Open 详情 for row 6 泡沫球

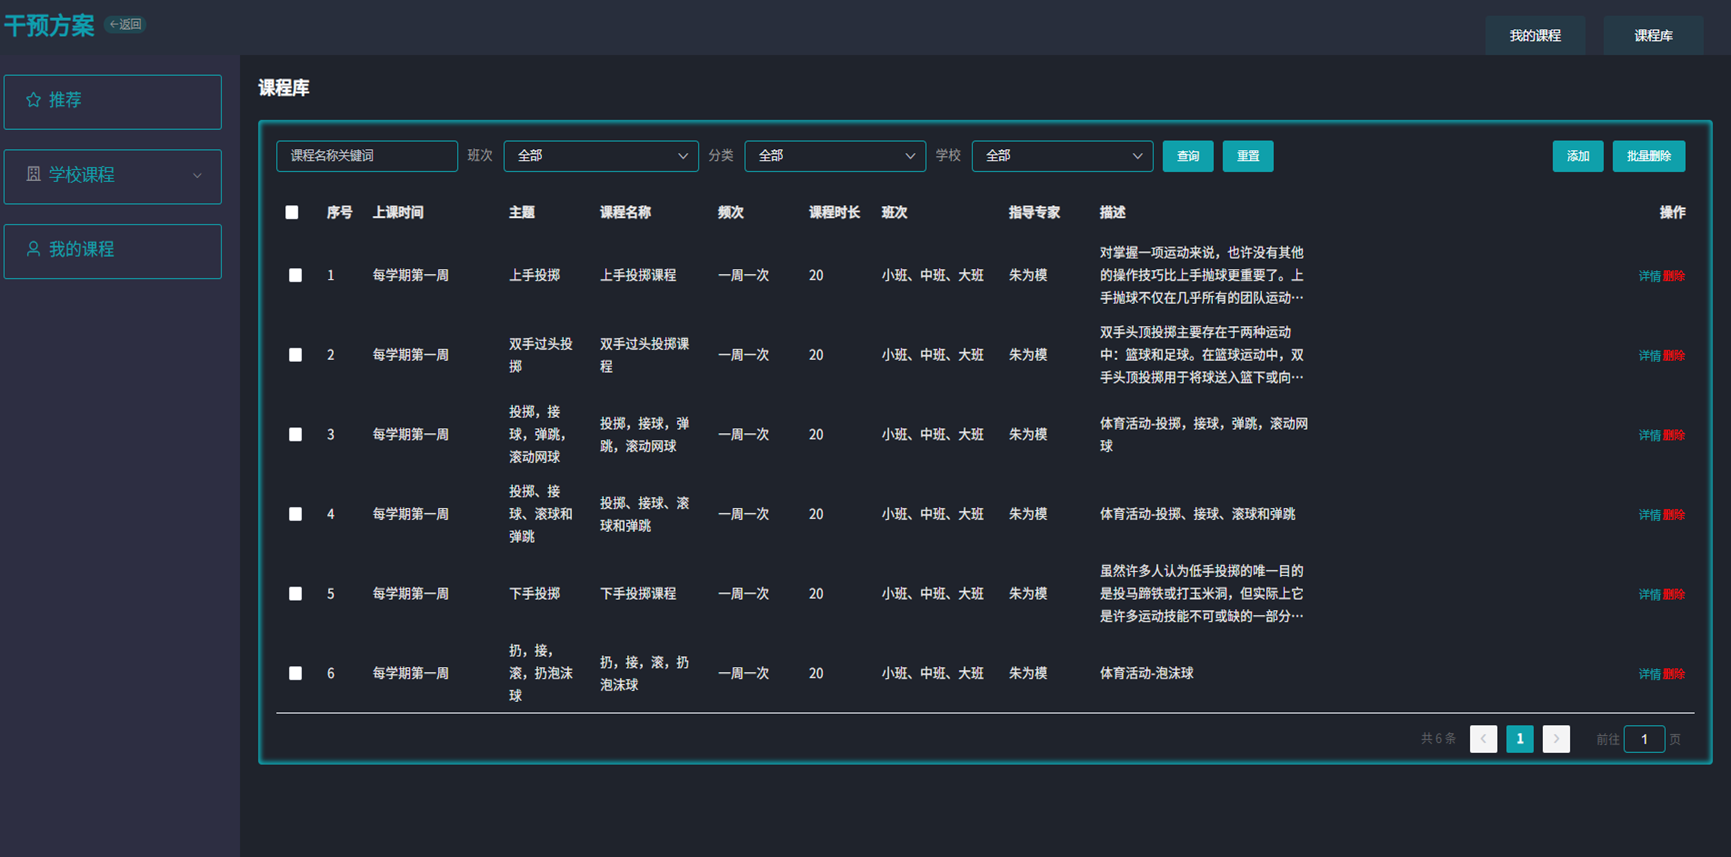(x=1649, y=674)
